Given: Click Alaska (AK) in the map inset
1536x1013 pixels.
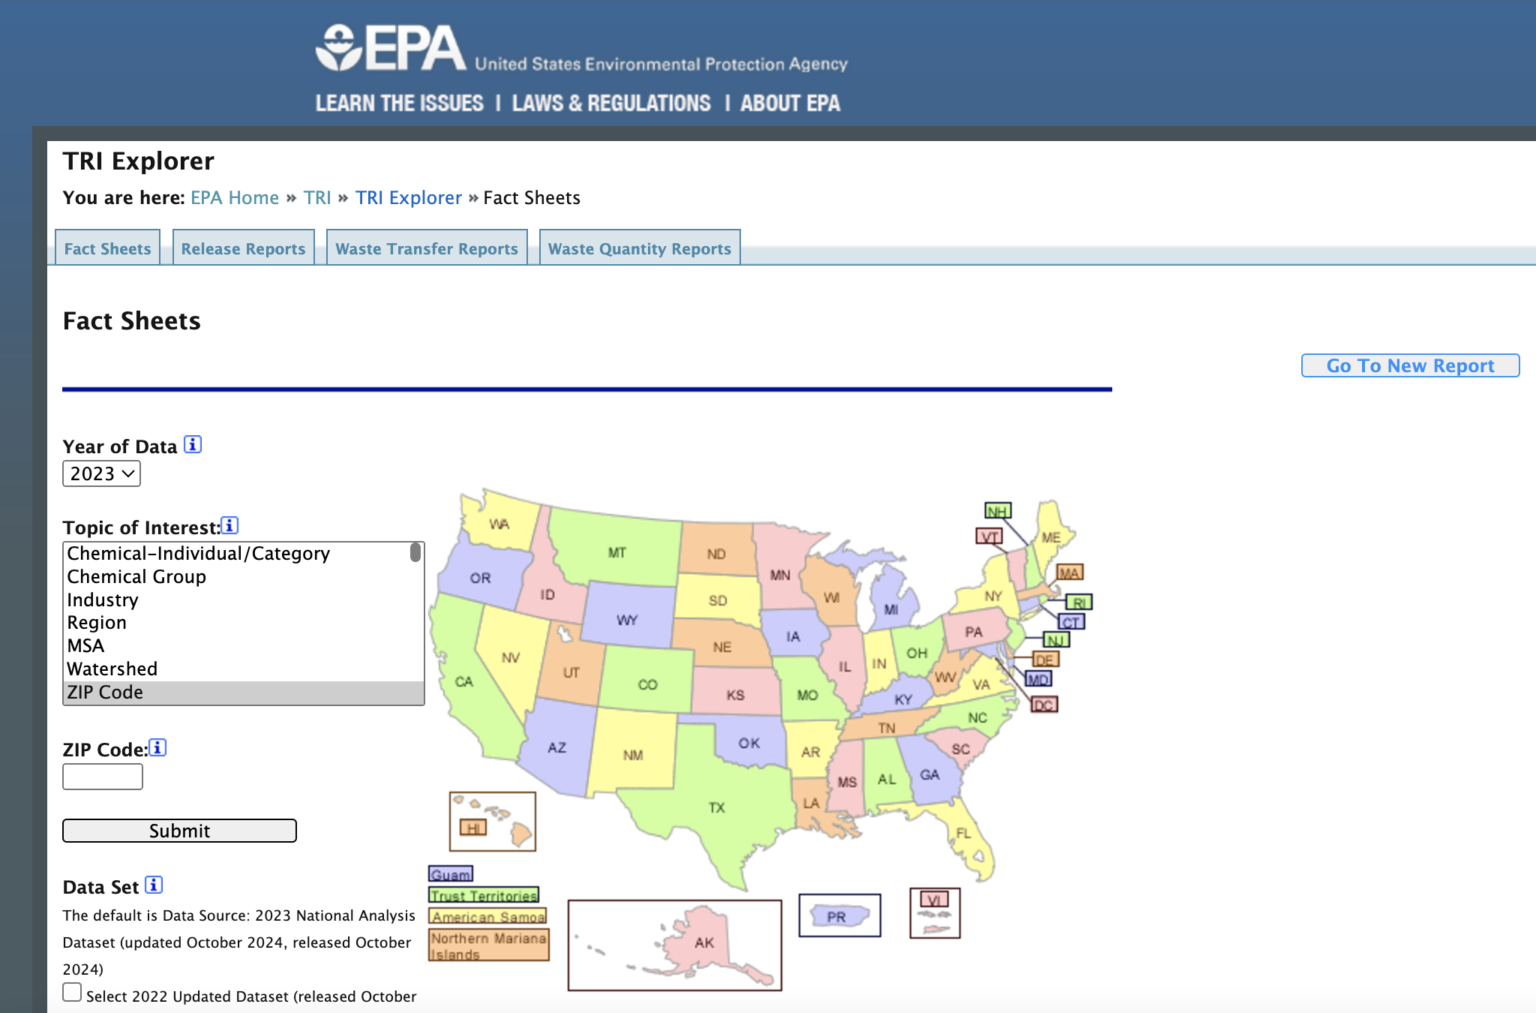Looking at the screenshot, I should (x=703, y=942).
